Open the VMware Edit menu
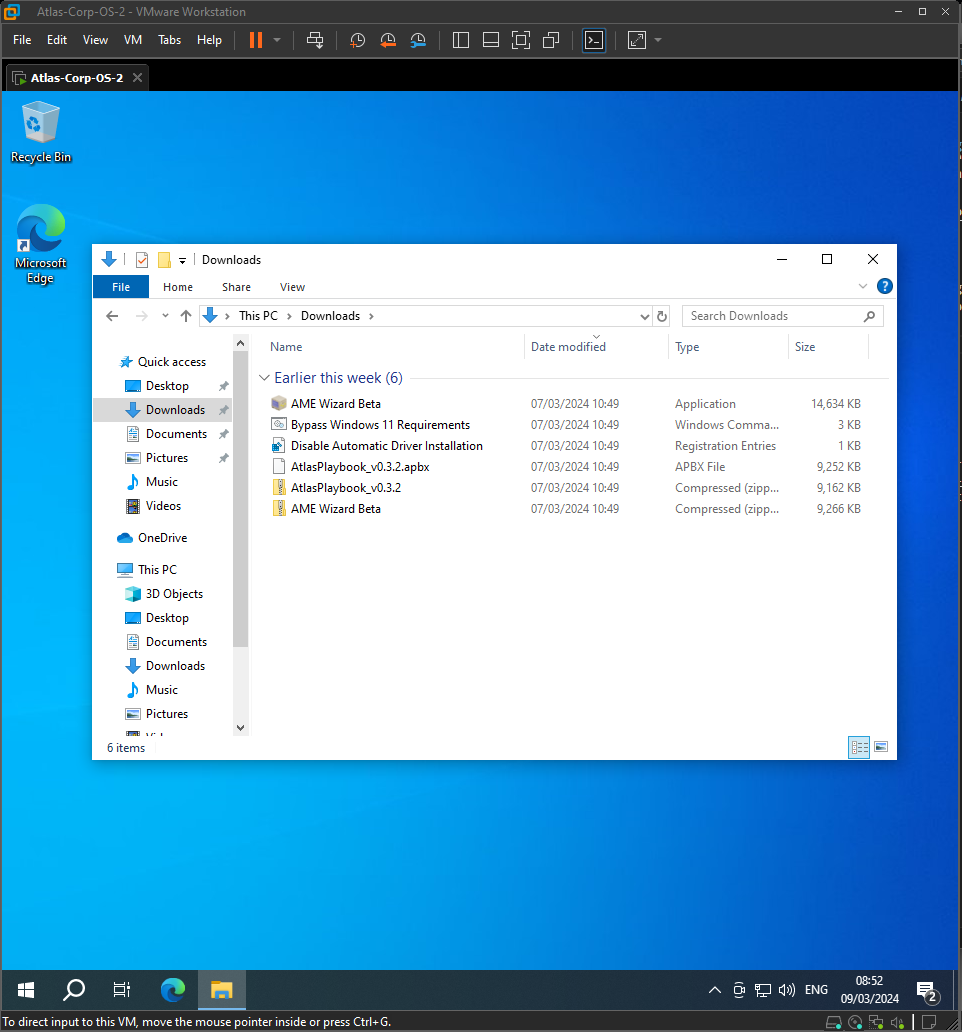The image size is (962, 1032). pos(57,40)
